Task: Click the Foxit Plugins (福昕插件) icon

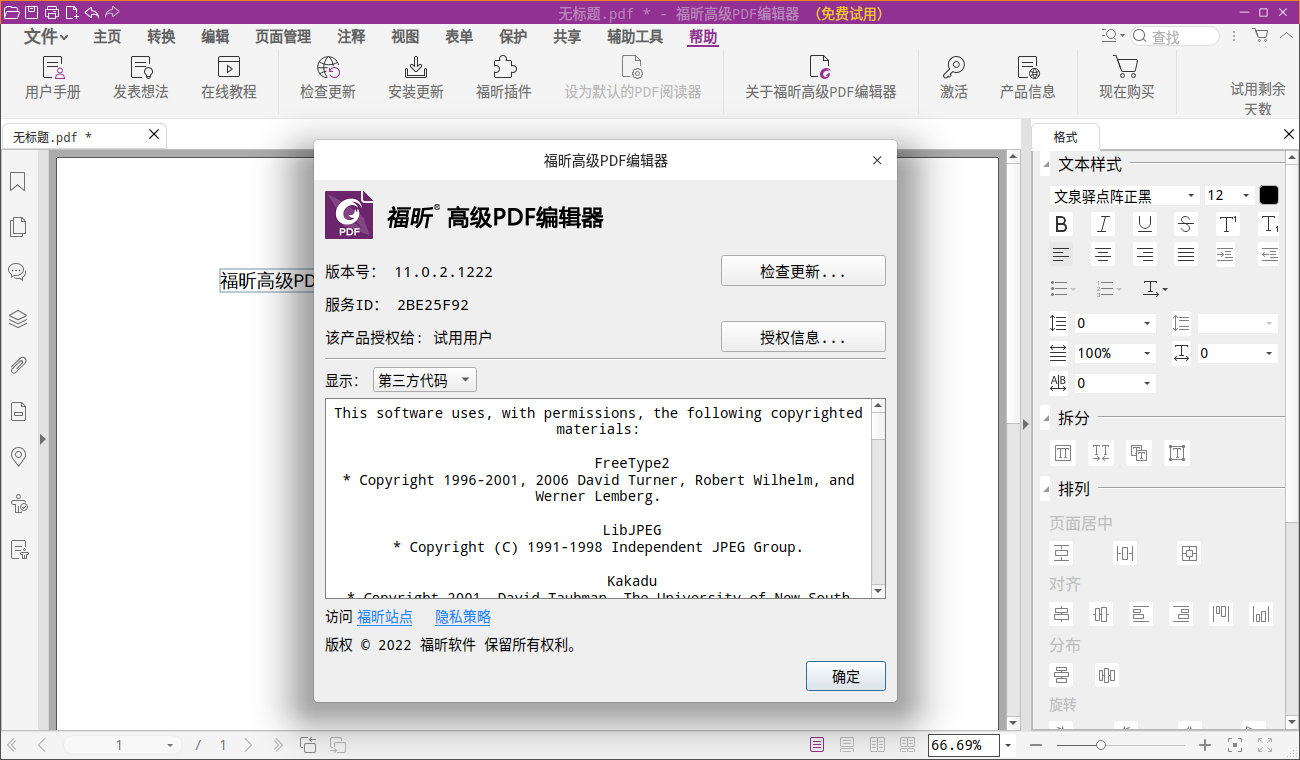Action: (503, 69)
